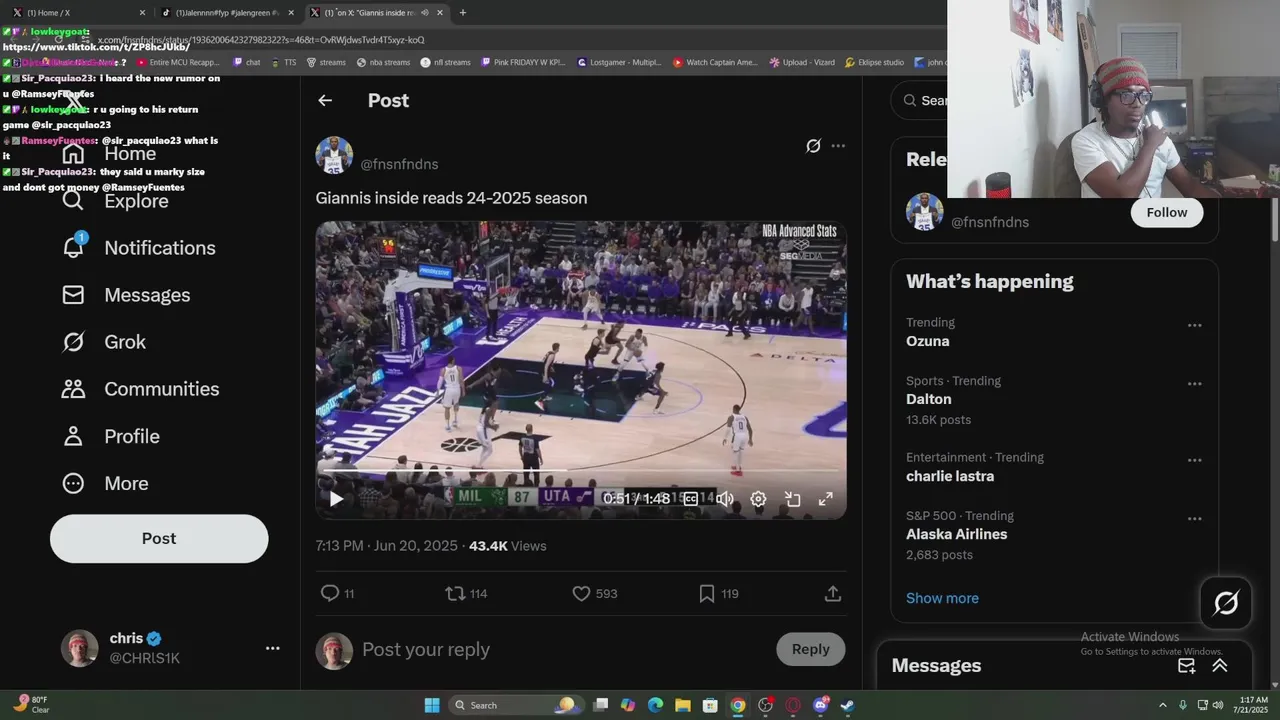Open the nba streams bookmark
The width and height of the screenshot is (1280, 720).
click(383, 62)
